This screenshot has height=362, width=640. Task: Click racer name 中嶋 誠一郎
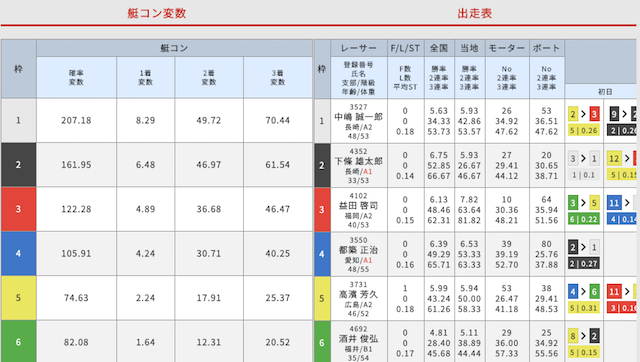[358, 117]
